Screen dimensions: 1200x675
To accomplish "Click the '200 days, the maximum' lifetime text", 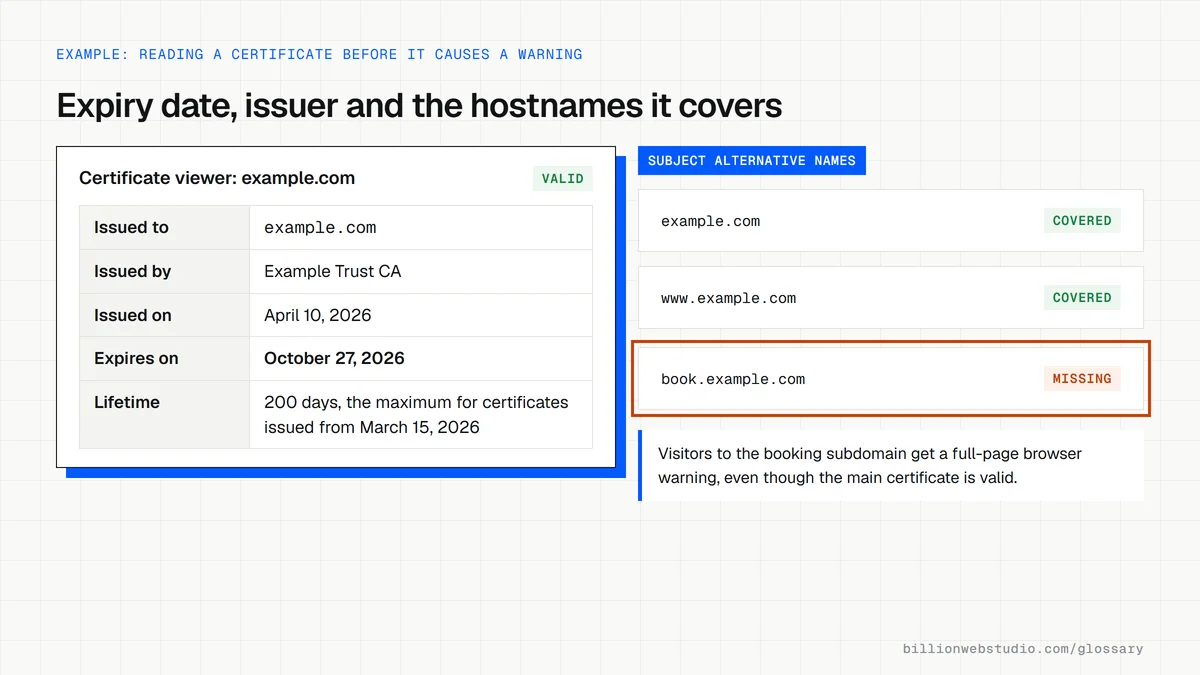I will point(416,415).
